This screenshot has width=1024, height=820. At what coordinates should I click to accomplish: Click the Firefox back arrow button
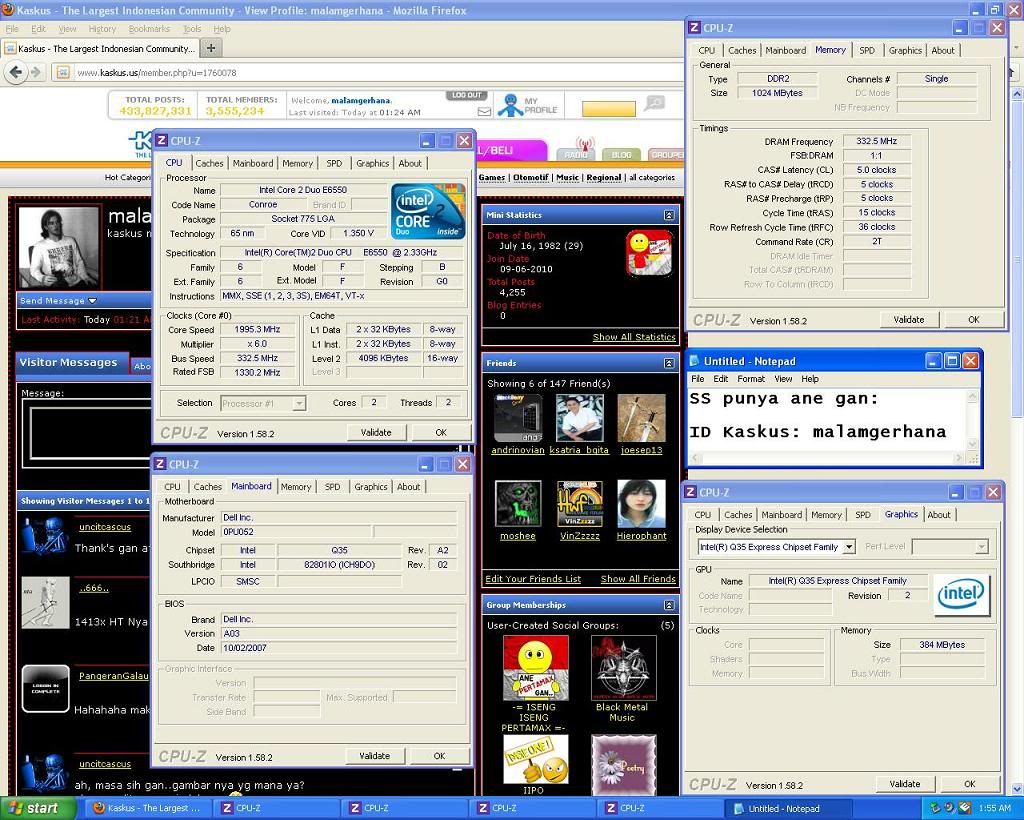coord(16,72)
